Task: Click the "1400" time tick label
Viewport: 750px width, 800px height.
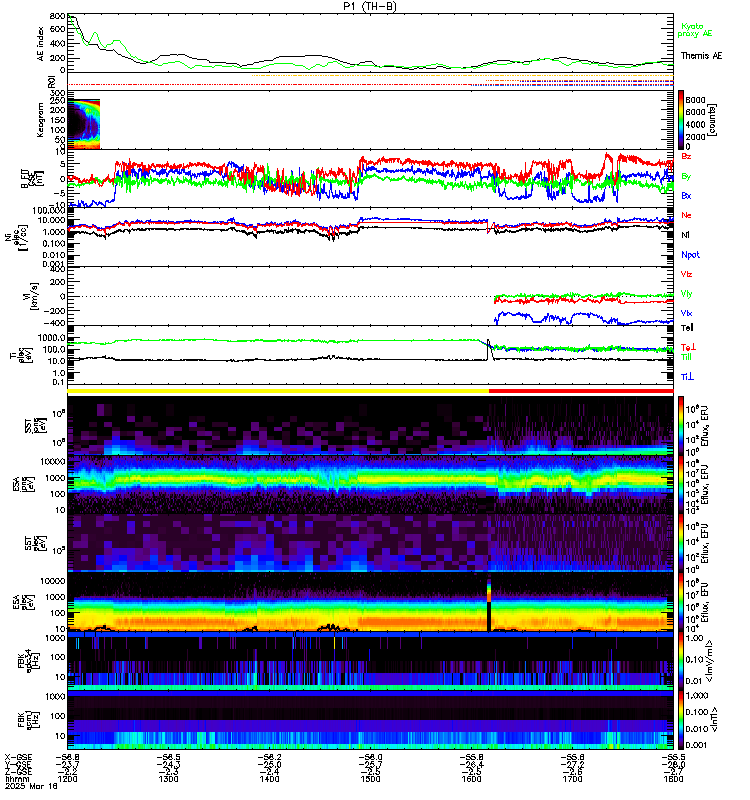Action: pos(269,779)
